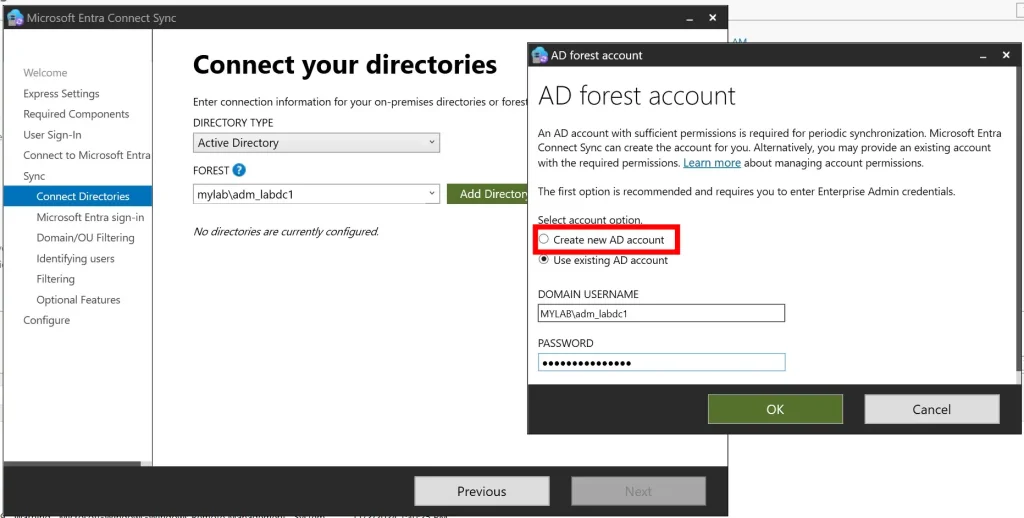This screenshot has height=518, width=1024.
Task: Click the 'Connect your directories' heading
Action: 345,65
